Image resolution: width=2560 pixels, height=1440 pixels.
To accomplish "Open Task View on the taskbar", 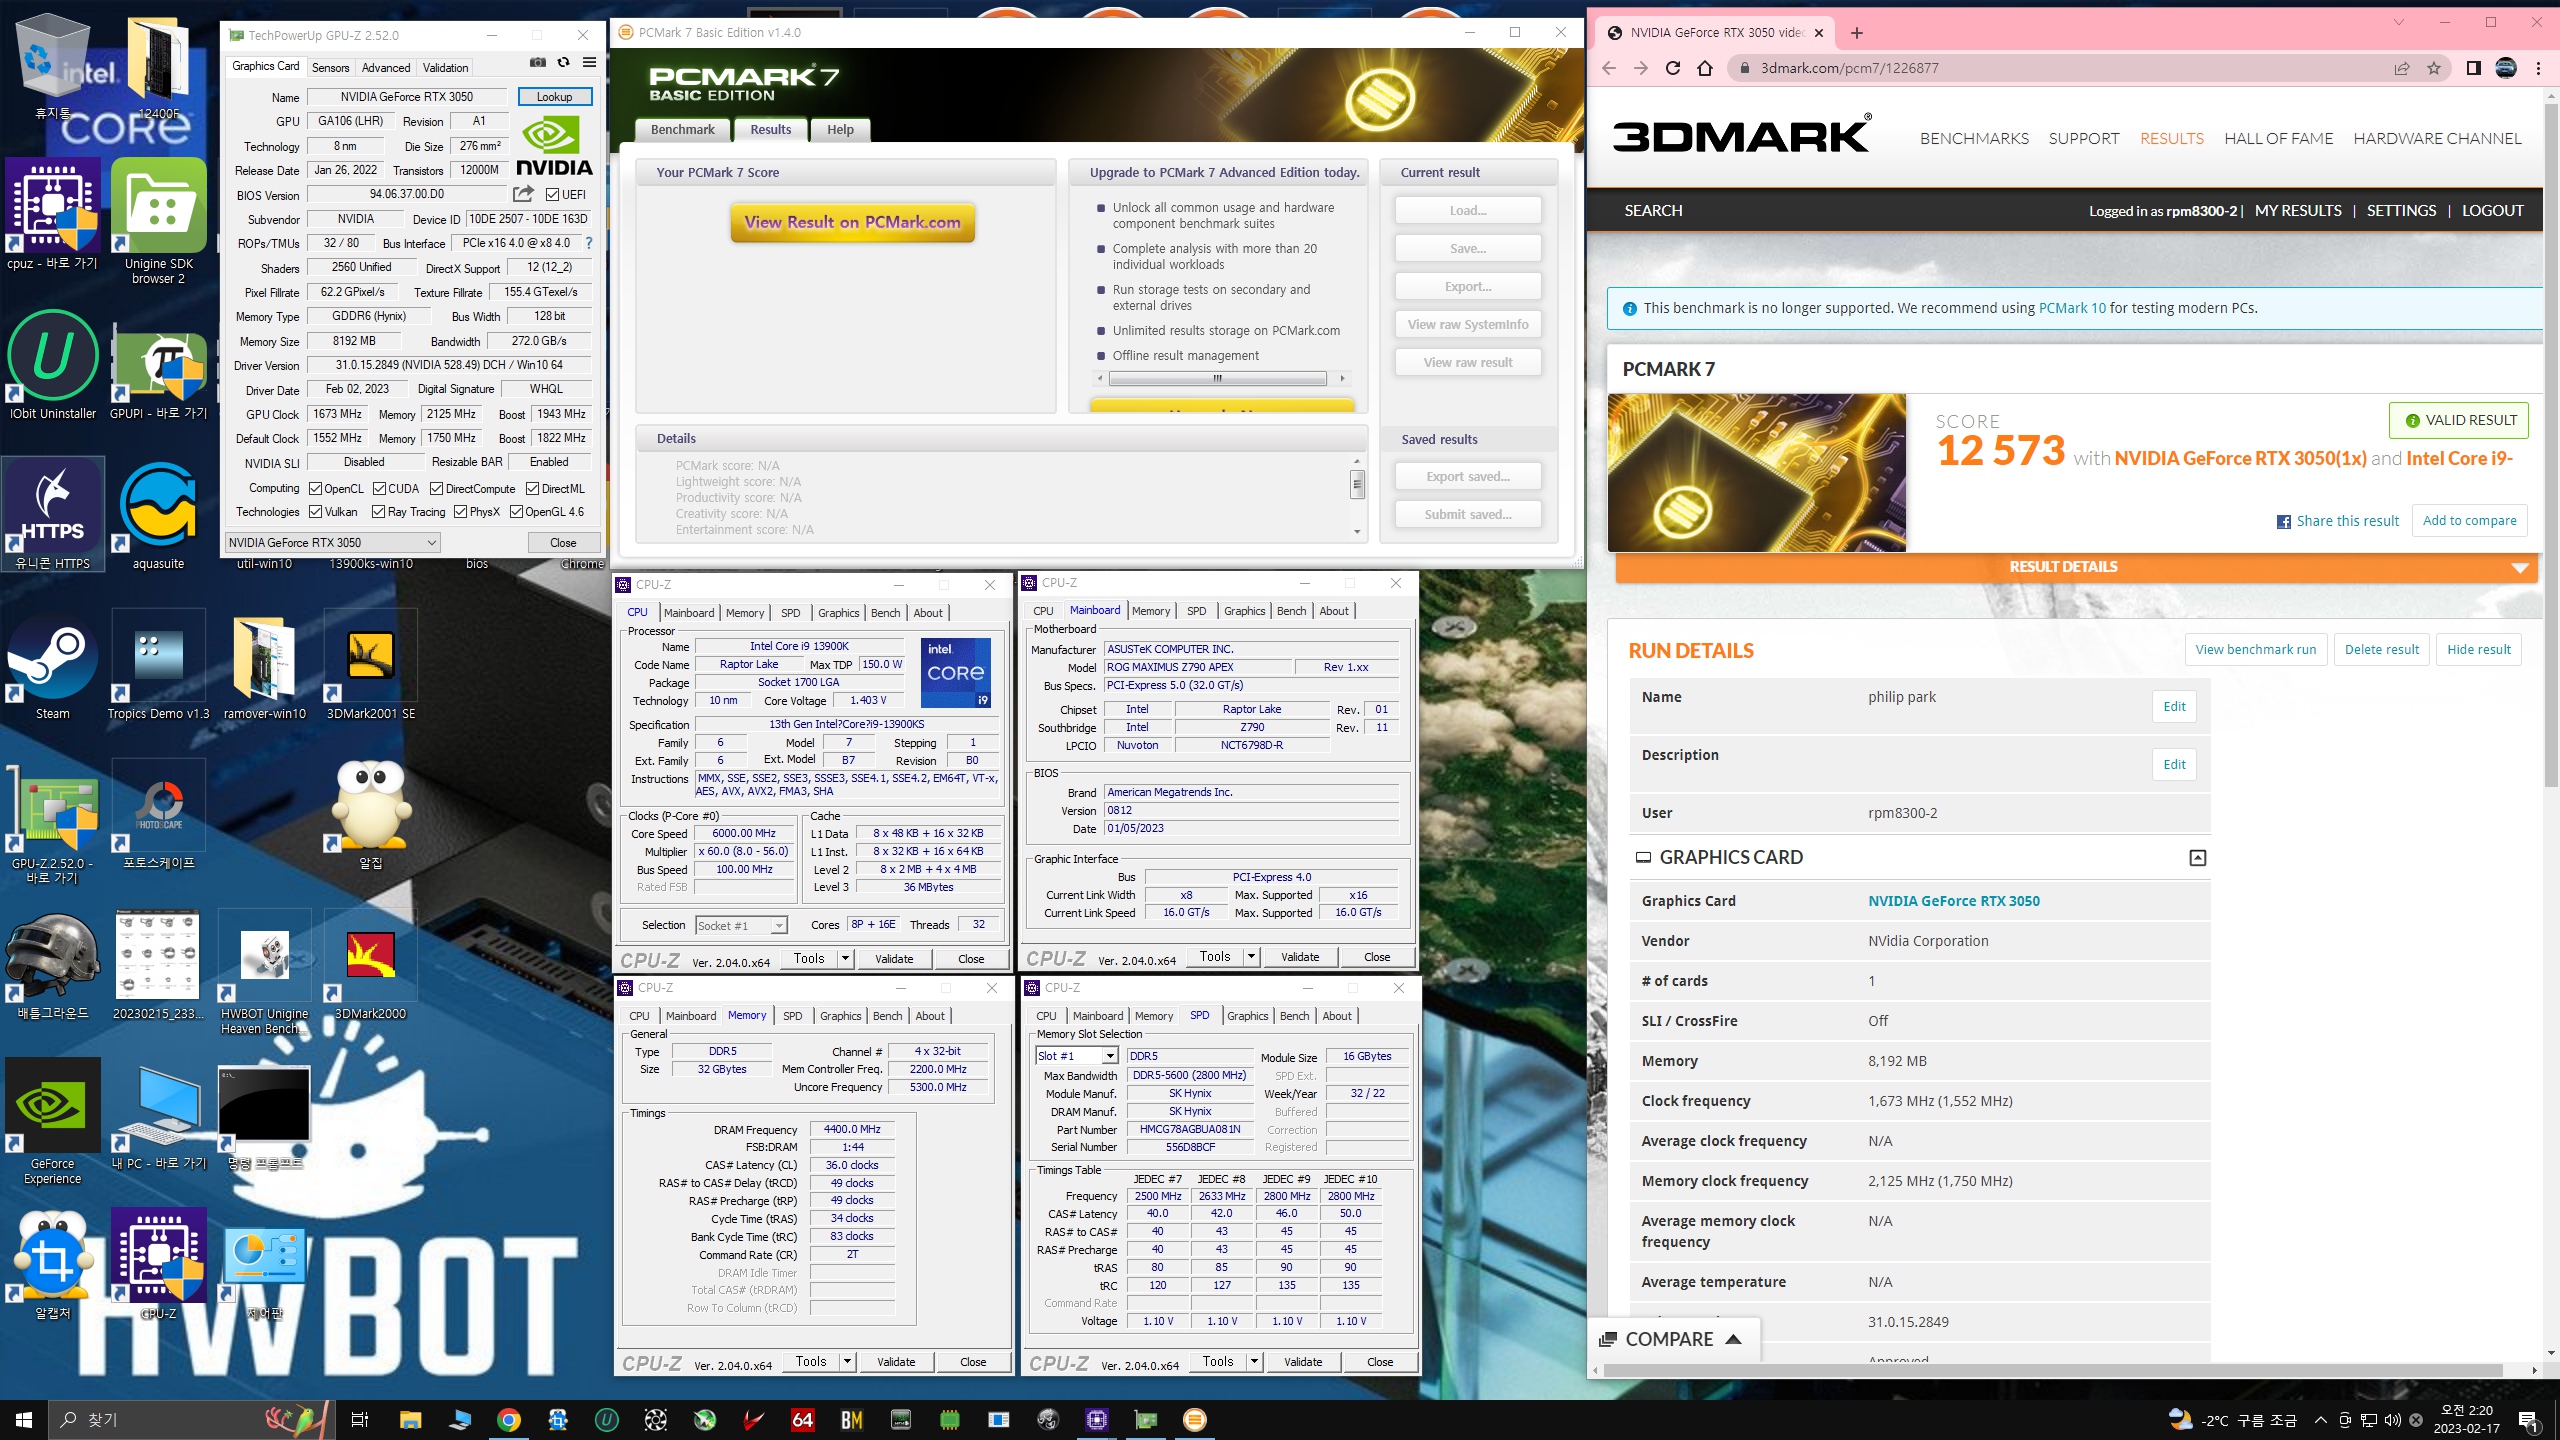I will coord(360,1420).
